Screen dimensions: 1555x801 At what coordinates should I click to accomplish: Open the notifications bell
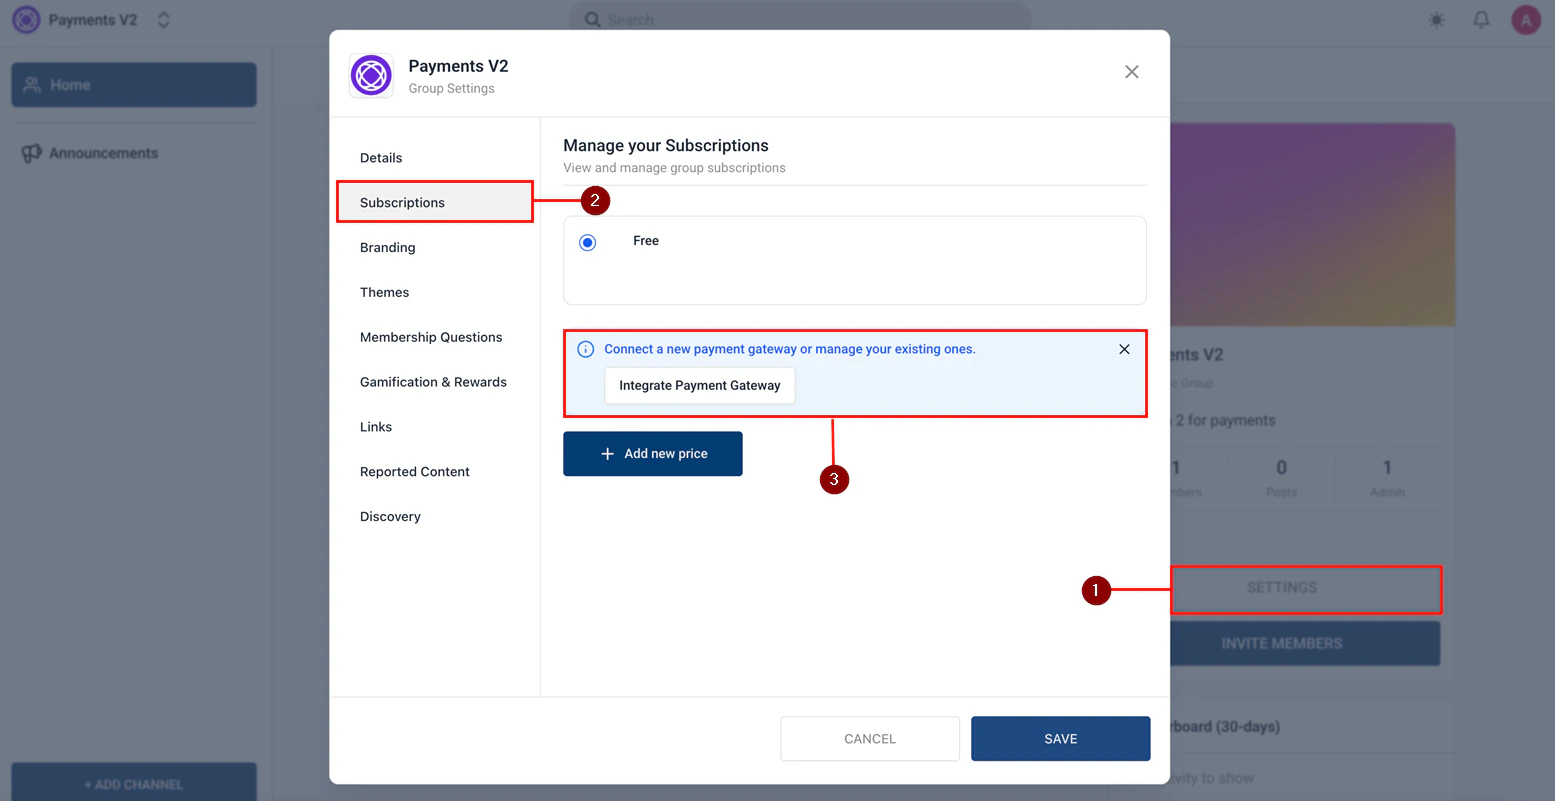click(x=1481, y=19)
